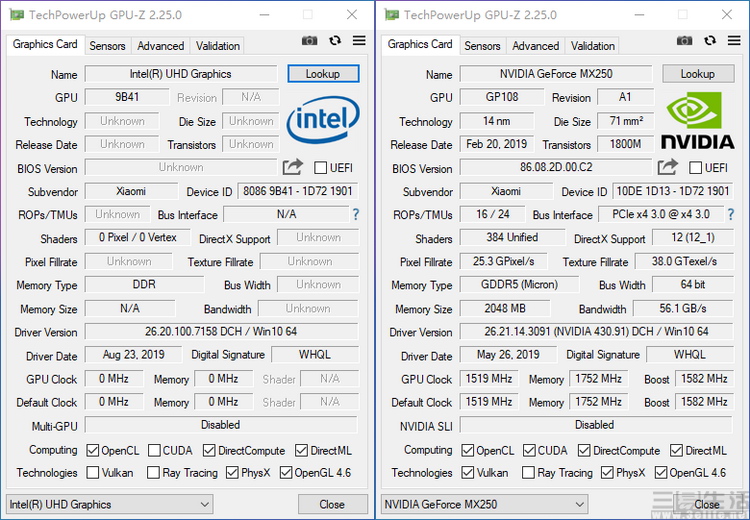Click Device ID value 8086 9B41 - 1D72 1901
Viewport: 750px width, 520px height.
[298, 191]
